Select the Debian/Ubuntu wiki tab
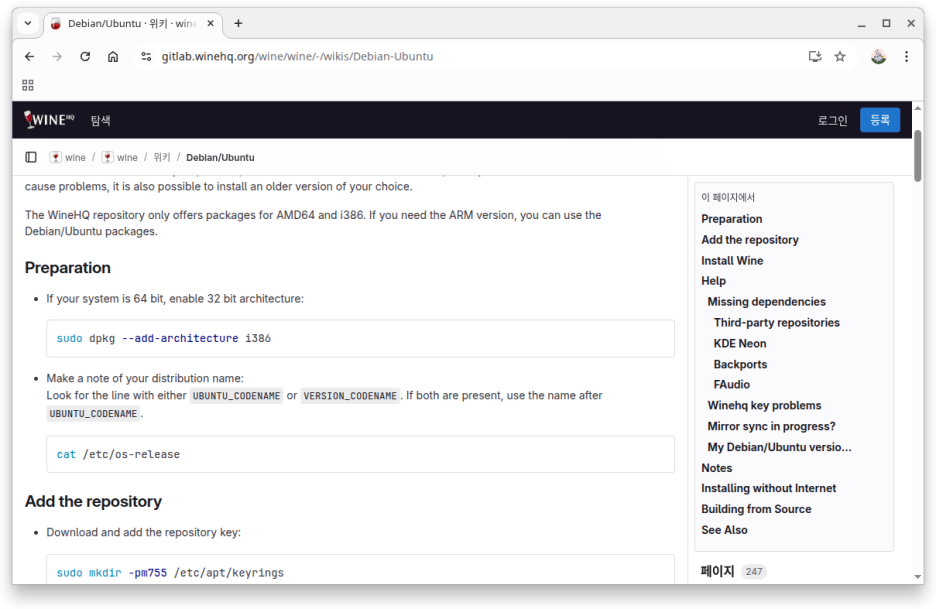This screenshot has width=936, height=609. [133, 24]
